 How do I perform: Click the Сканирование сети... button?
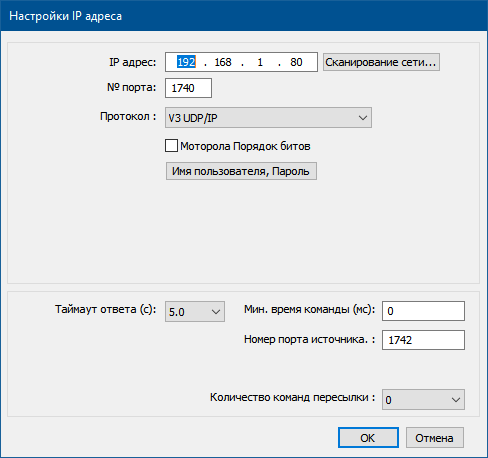[x=381, y=62]
